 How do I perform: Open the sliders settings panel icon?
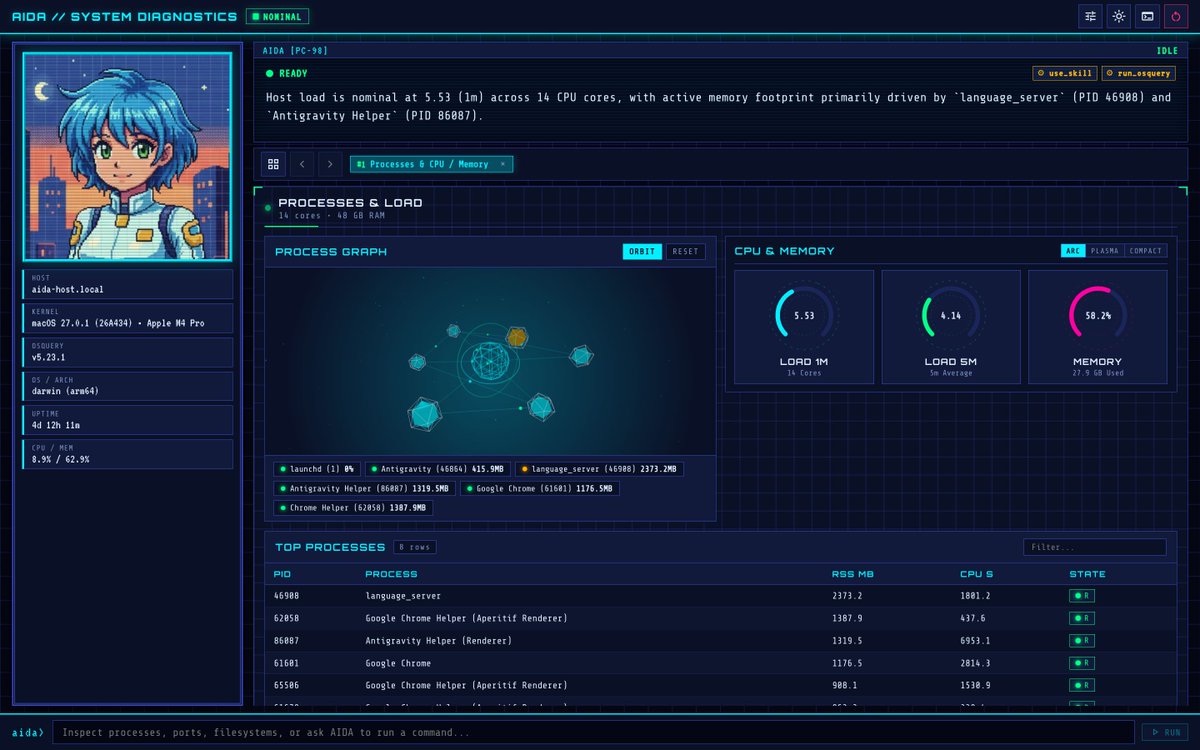point(1090,16)
